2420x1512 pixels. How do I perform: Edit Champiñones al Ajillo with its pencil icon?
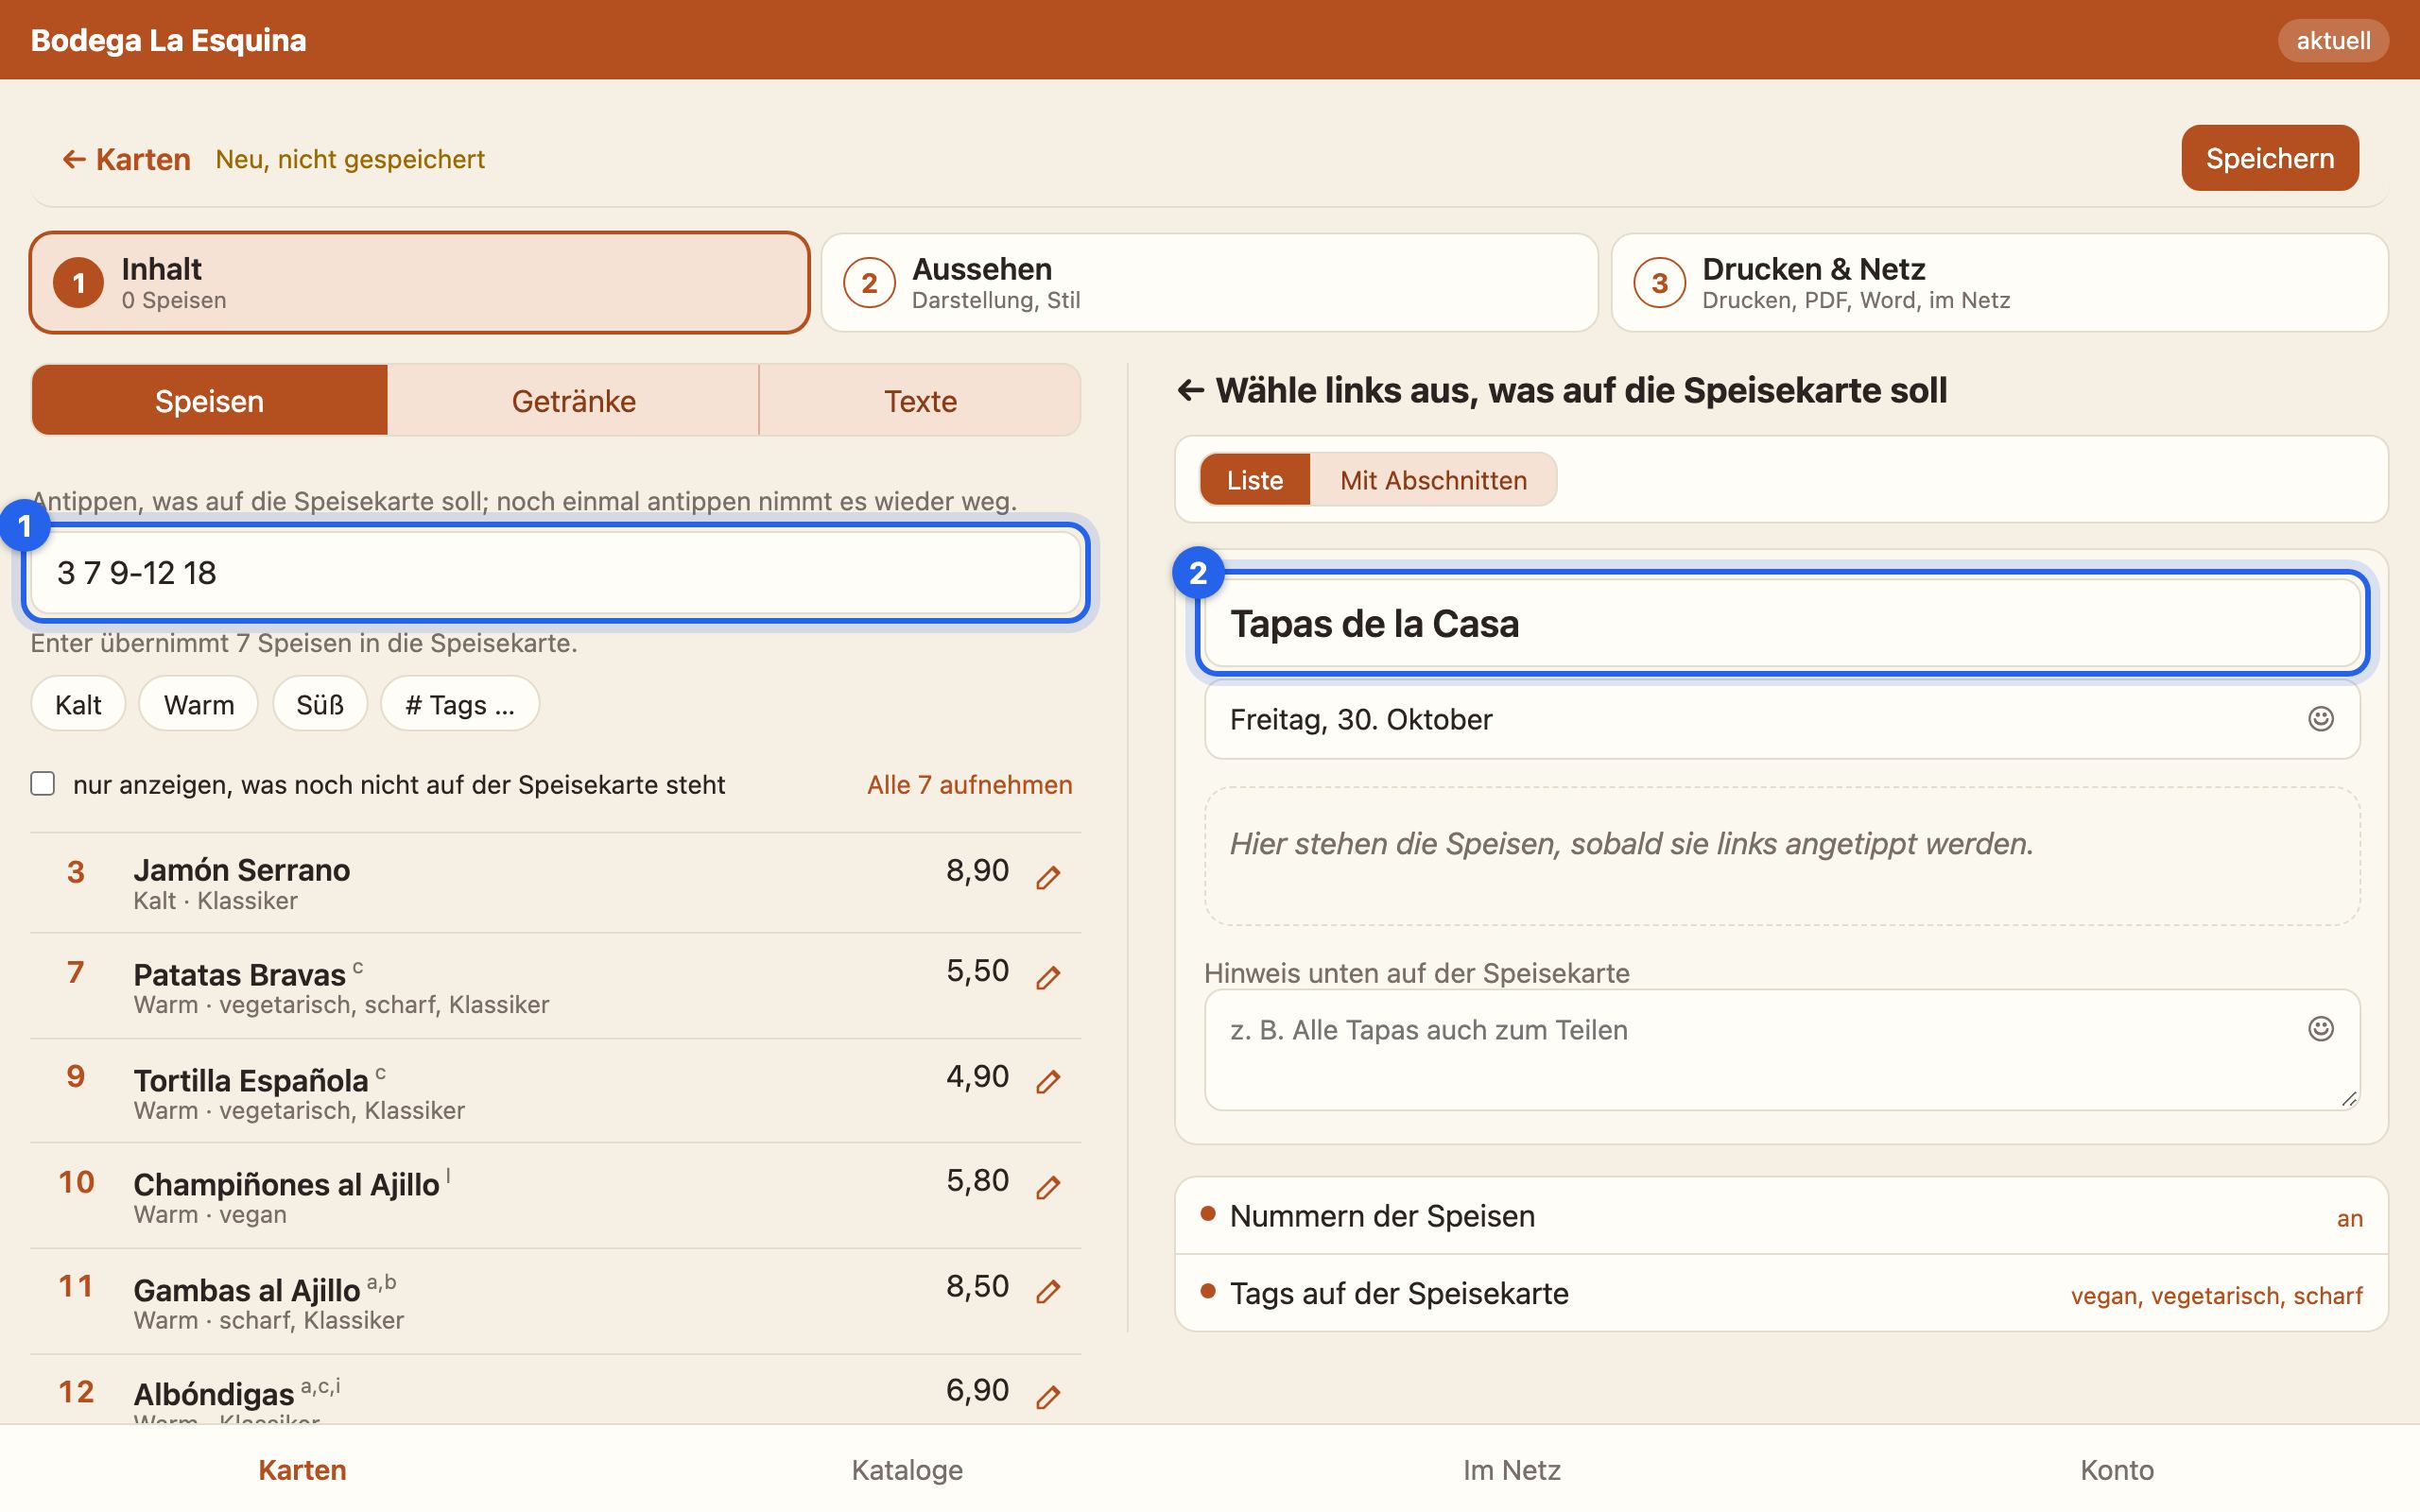point(1047,1187)
